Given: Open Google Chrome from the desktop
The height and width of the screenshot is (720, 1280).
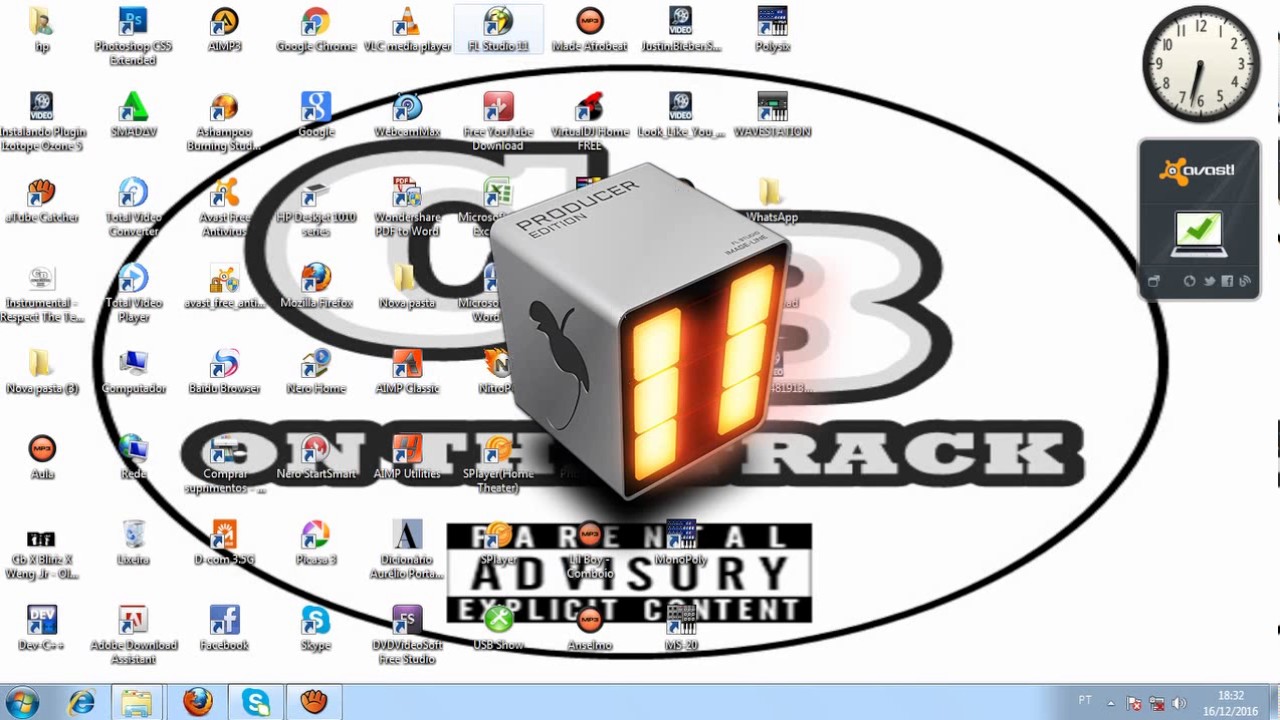Looking at the screenshot, I should coord(316,29).
